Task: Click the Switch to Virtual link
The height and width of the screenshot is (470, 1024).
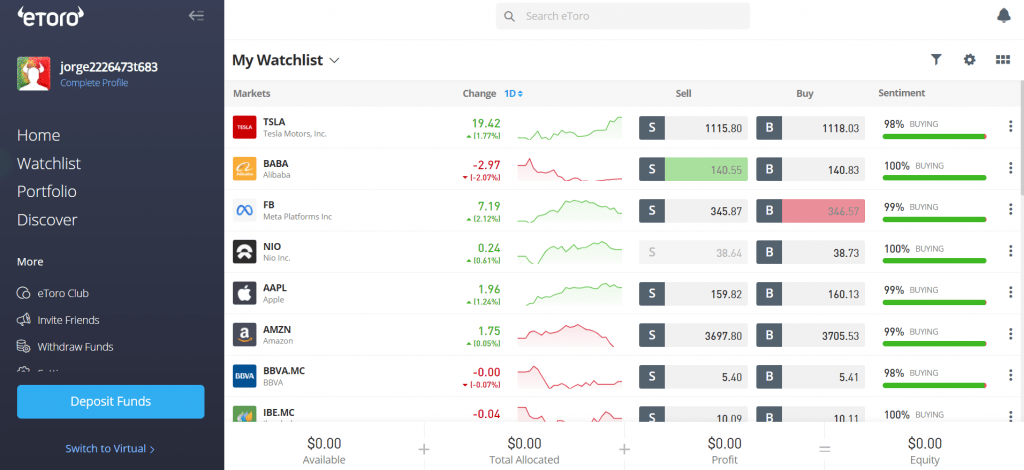Action: 110,449
